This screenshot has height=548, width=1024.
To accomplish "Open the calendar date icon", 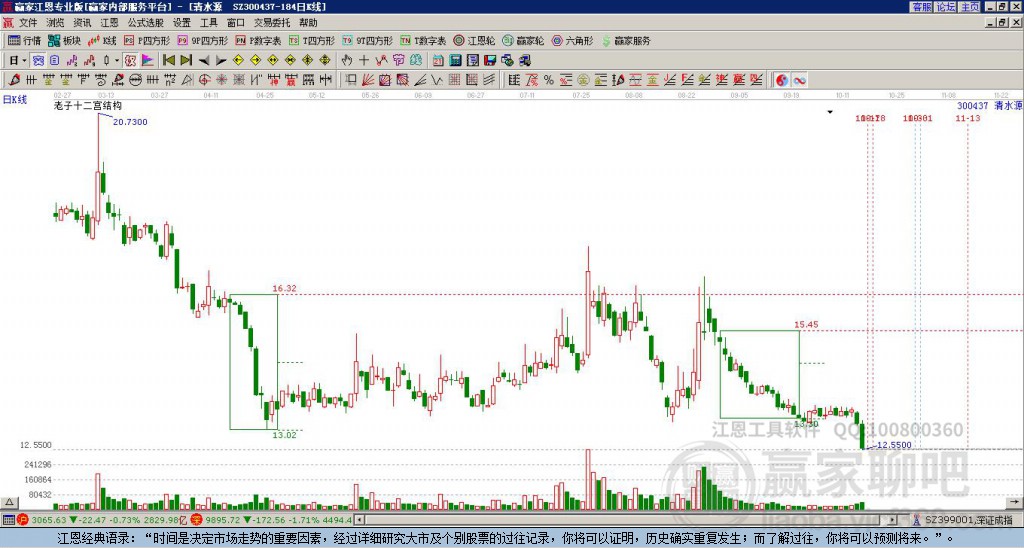I will click(x=438, y=60).
